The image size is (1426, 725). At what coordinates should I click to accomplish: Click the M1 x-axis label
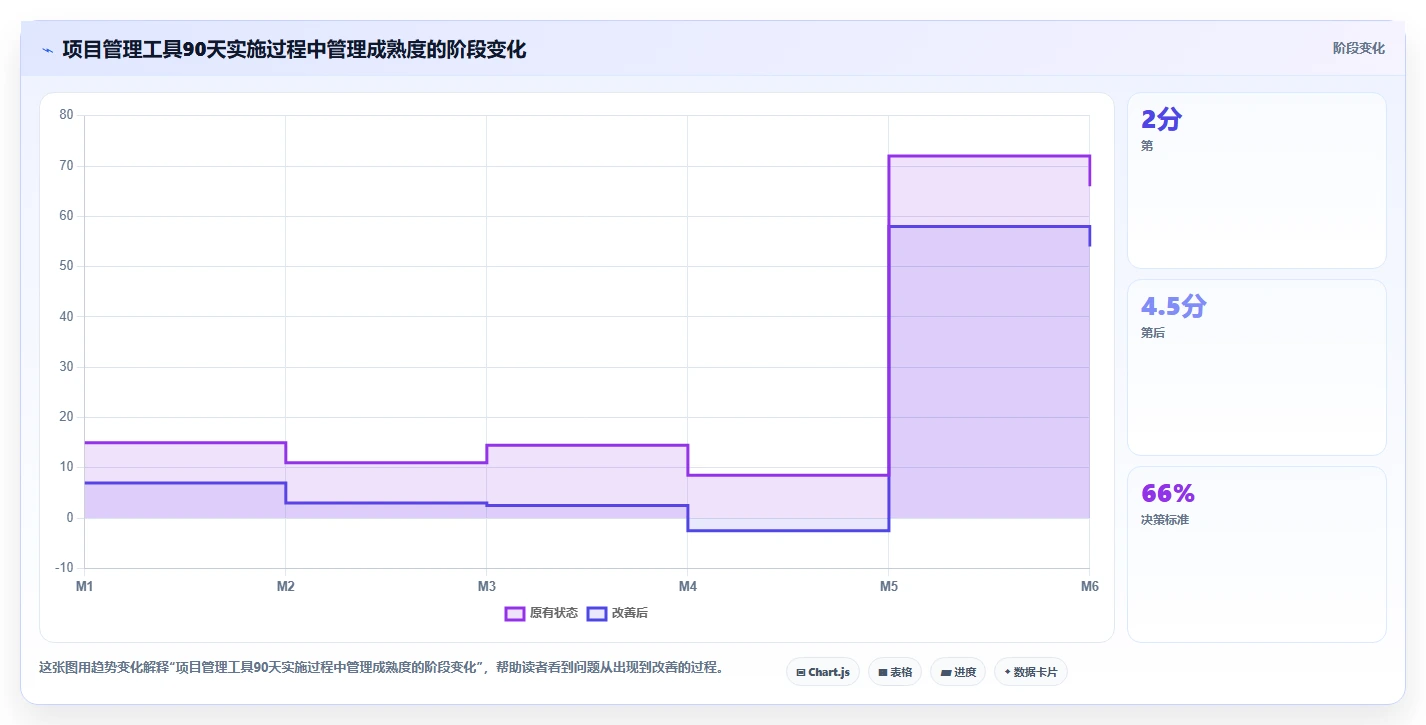click(x=85, y=586)
